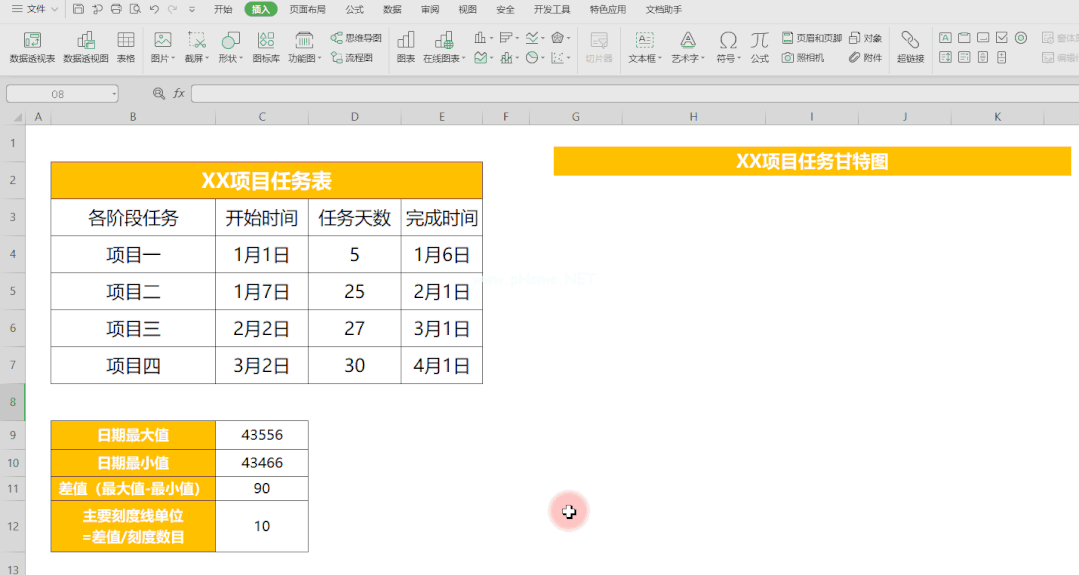Viewport: 1079px width, 575px height.
Task: Select cell with value 43466
Action: coord(261,463)
